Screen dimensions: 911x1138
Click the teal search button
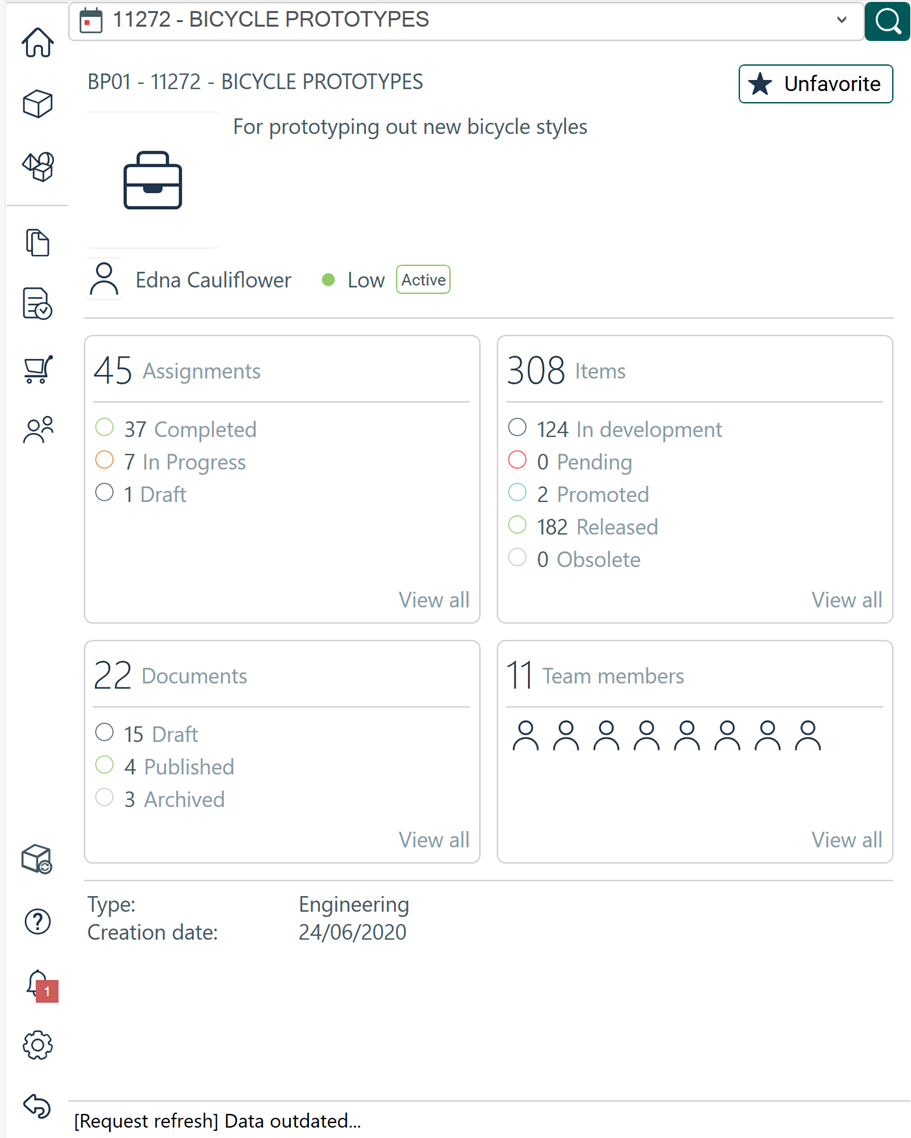[x=887, y=21]
